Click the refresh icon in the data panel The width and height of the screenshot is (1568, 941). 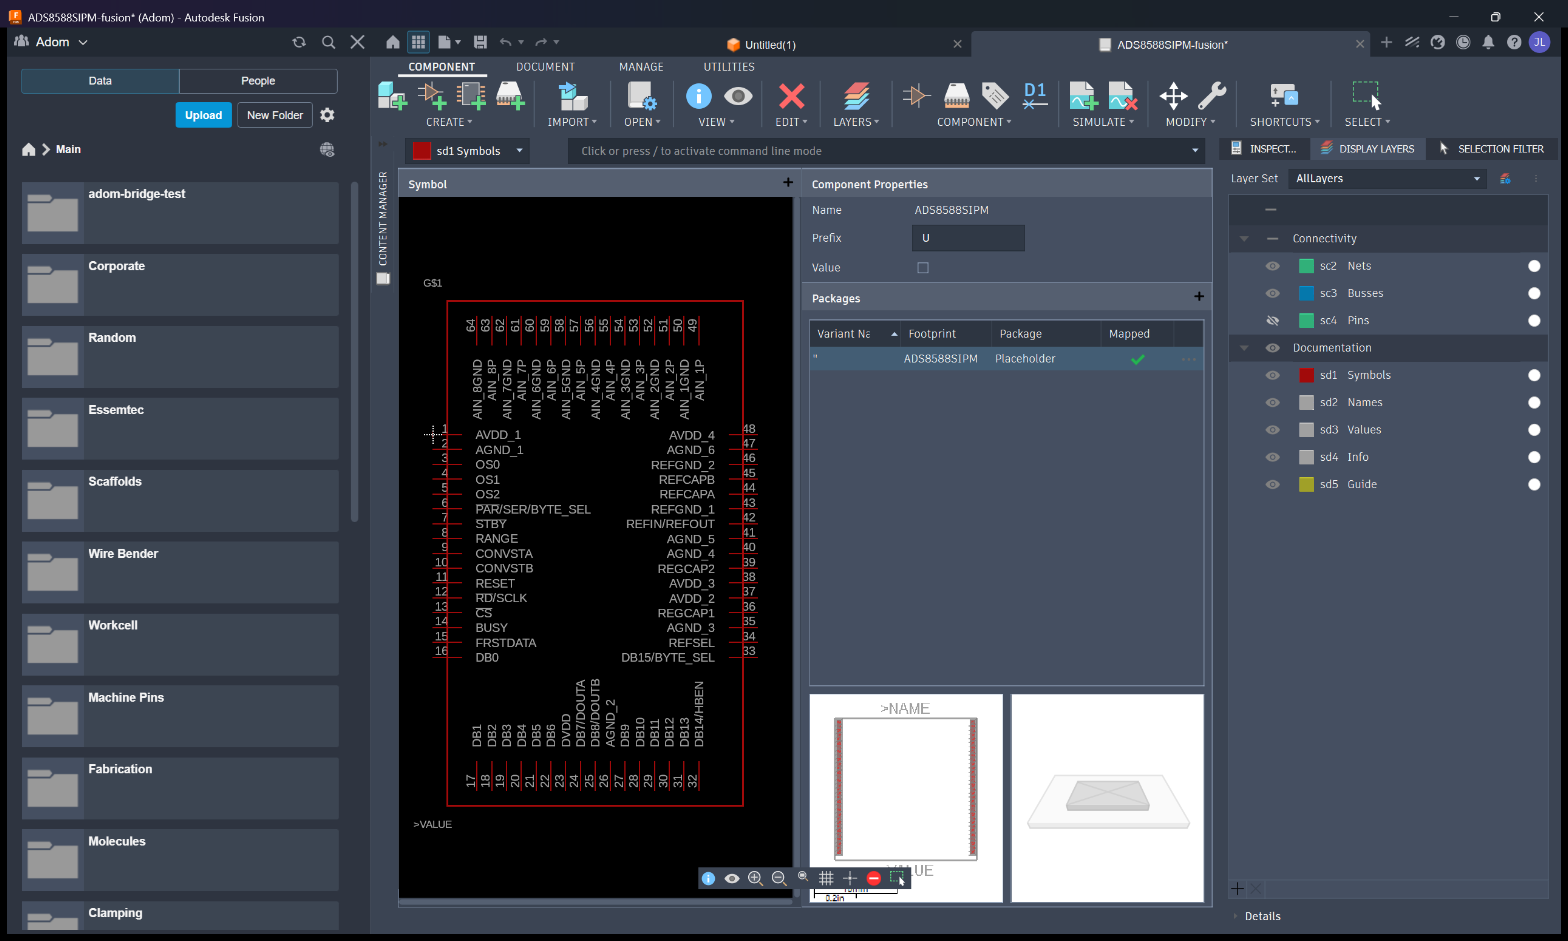click(x=299, y=42)
